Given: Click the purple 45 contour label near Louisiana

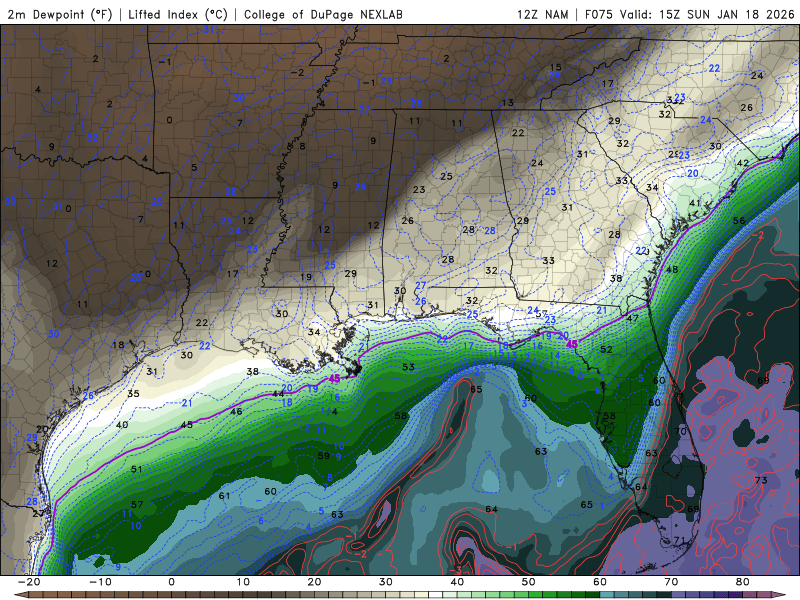Looking at the screenshot, I should pyautogui.click(x=334, y=379).
